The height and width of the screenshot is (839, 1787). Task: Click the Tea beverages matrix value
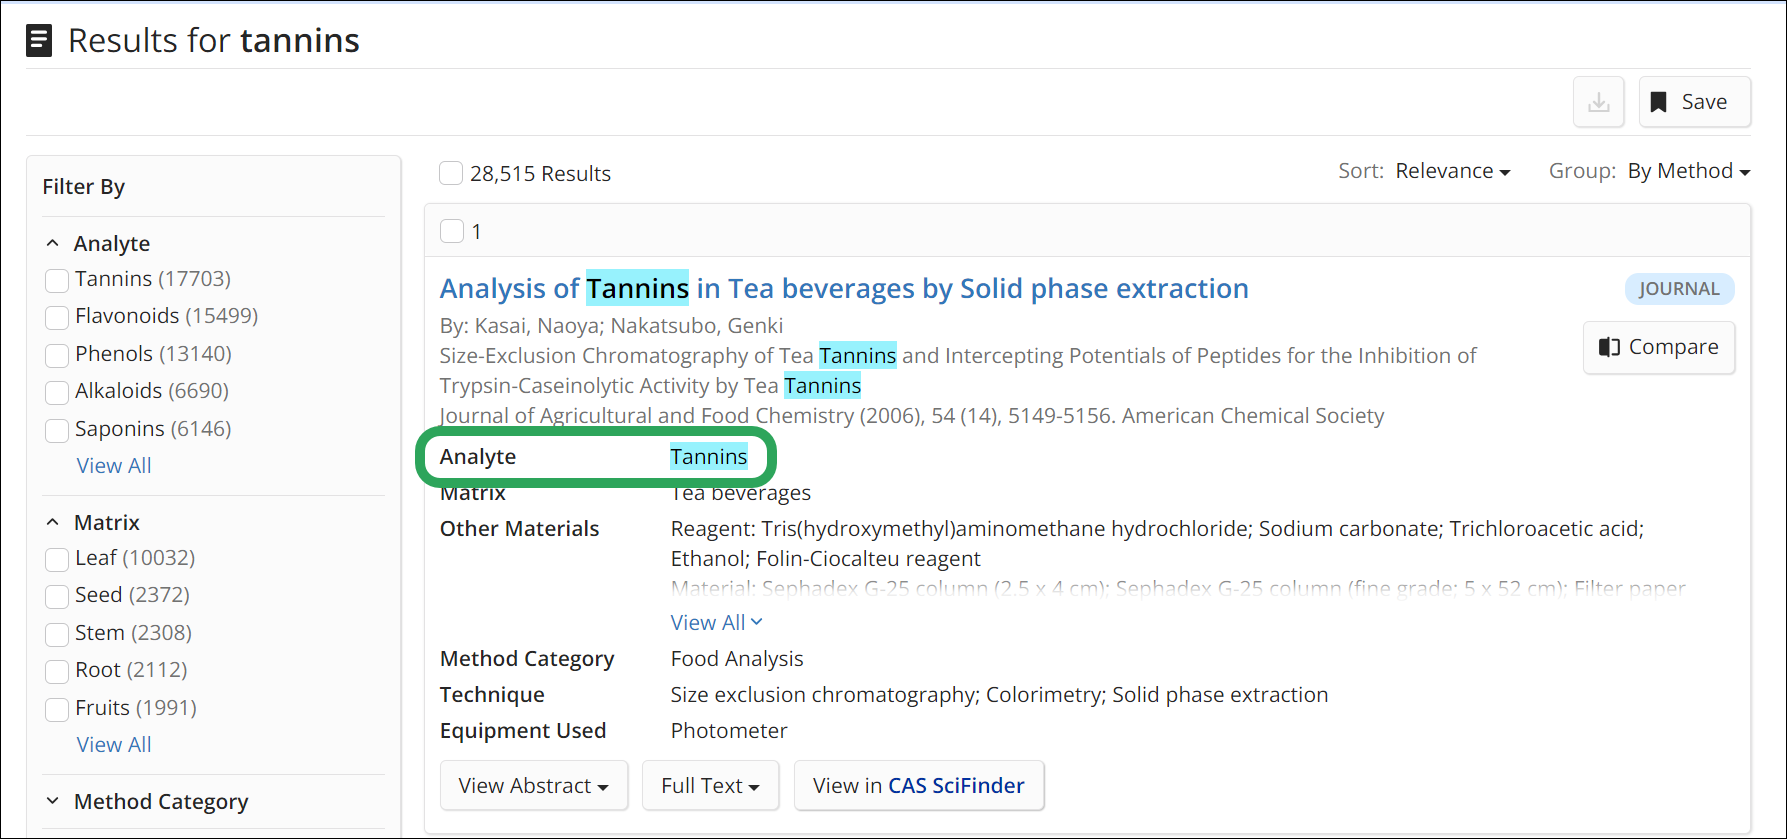(x=741, y=493)
